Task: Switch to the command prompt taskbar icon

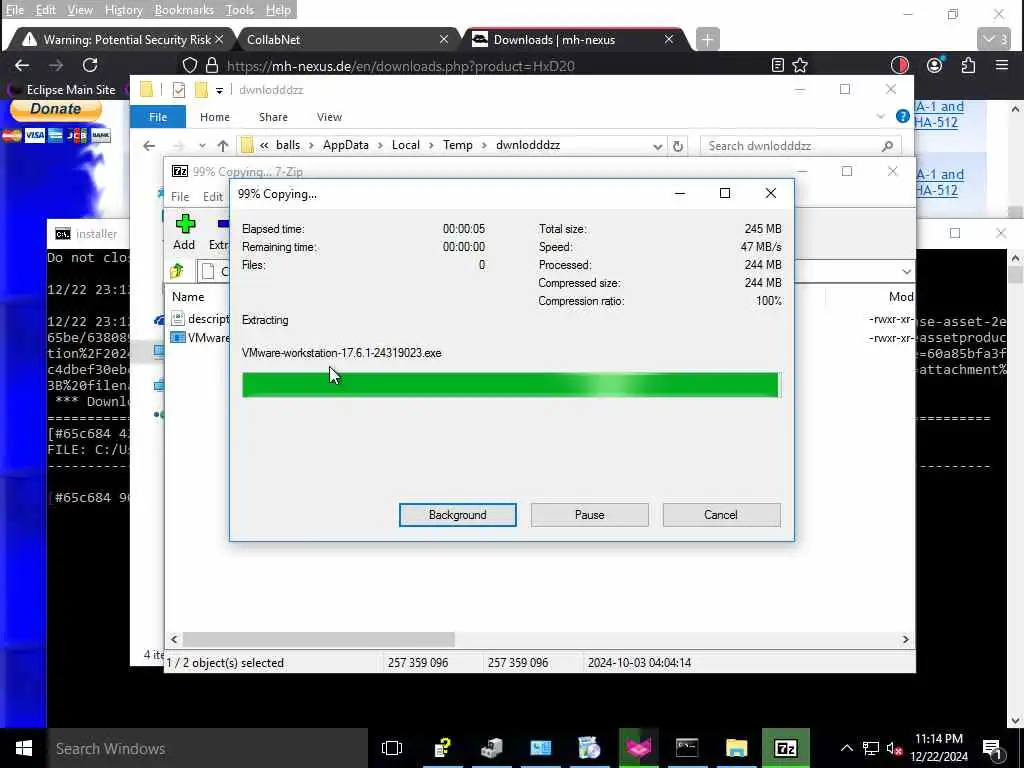Action: click(x=687, y=748)
